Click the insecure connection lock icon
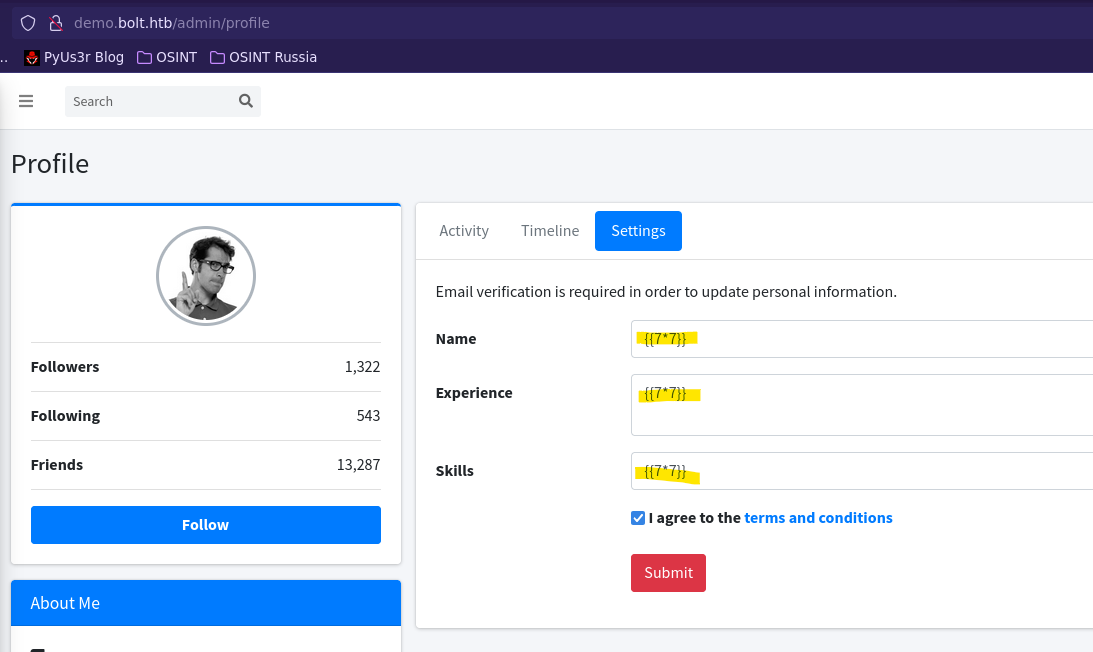This screenshot has width=1093, height=652. [56, 23]
